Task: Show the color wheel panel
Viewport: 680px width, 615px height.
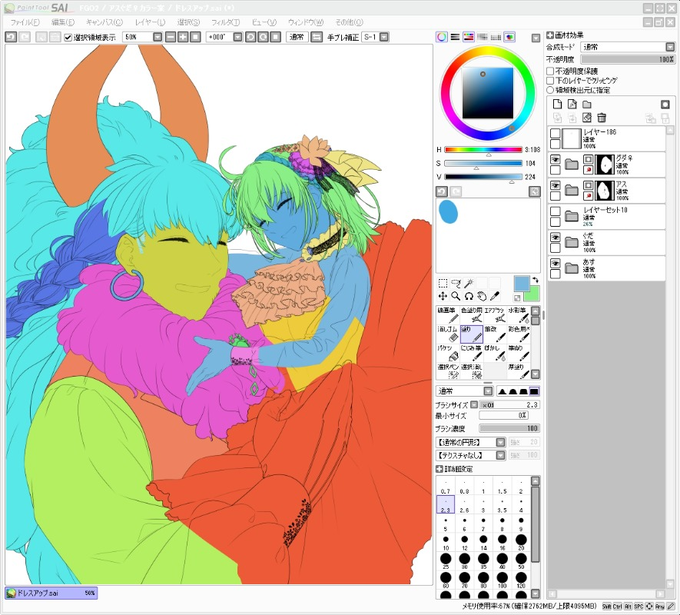Action: [441, 37]
